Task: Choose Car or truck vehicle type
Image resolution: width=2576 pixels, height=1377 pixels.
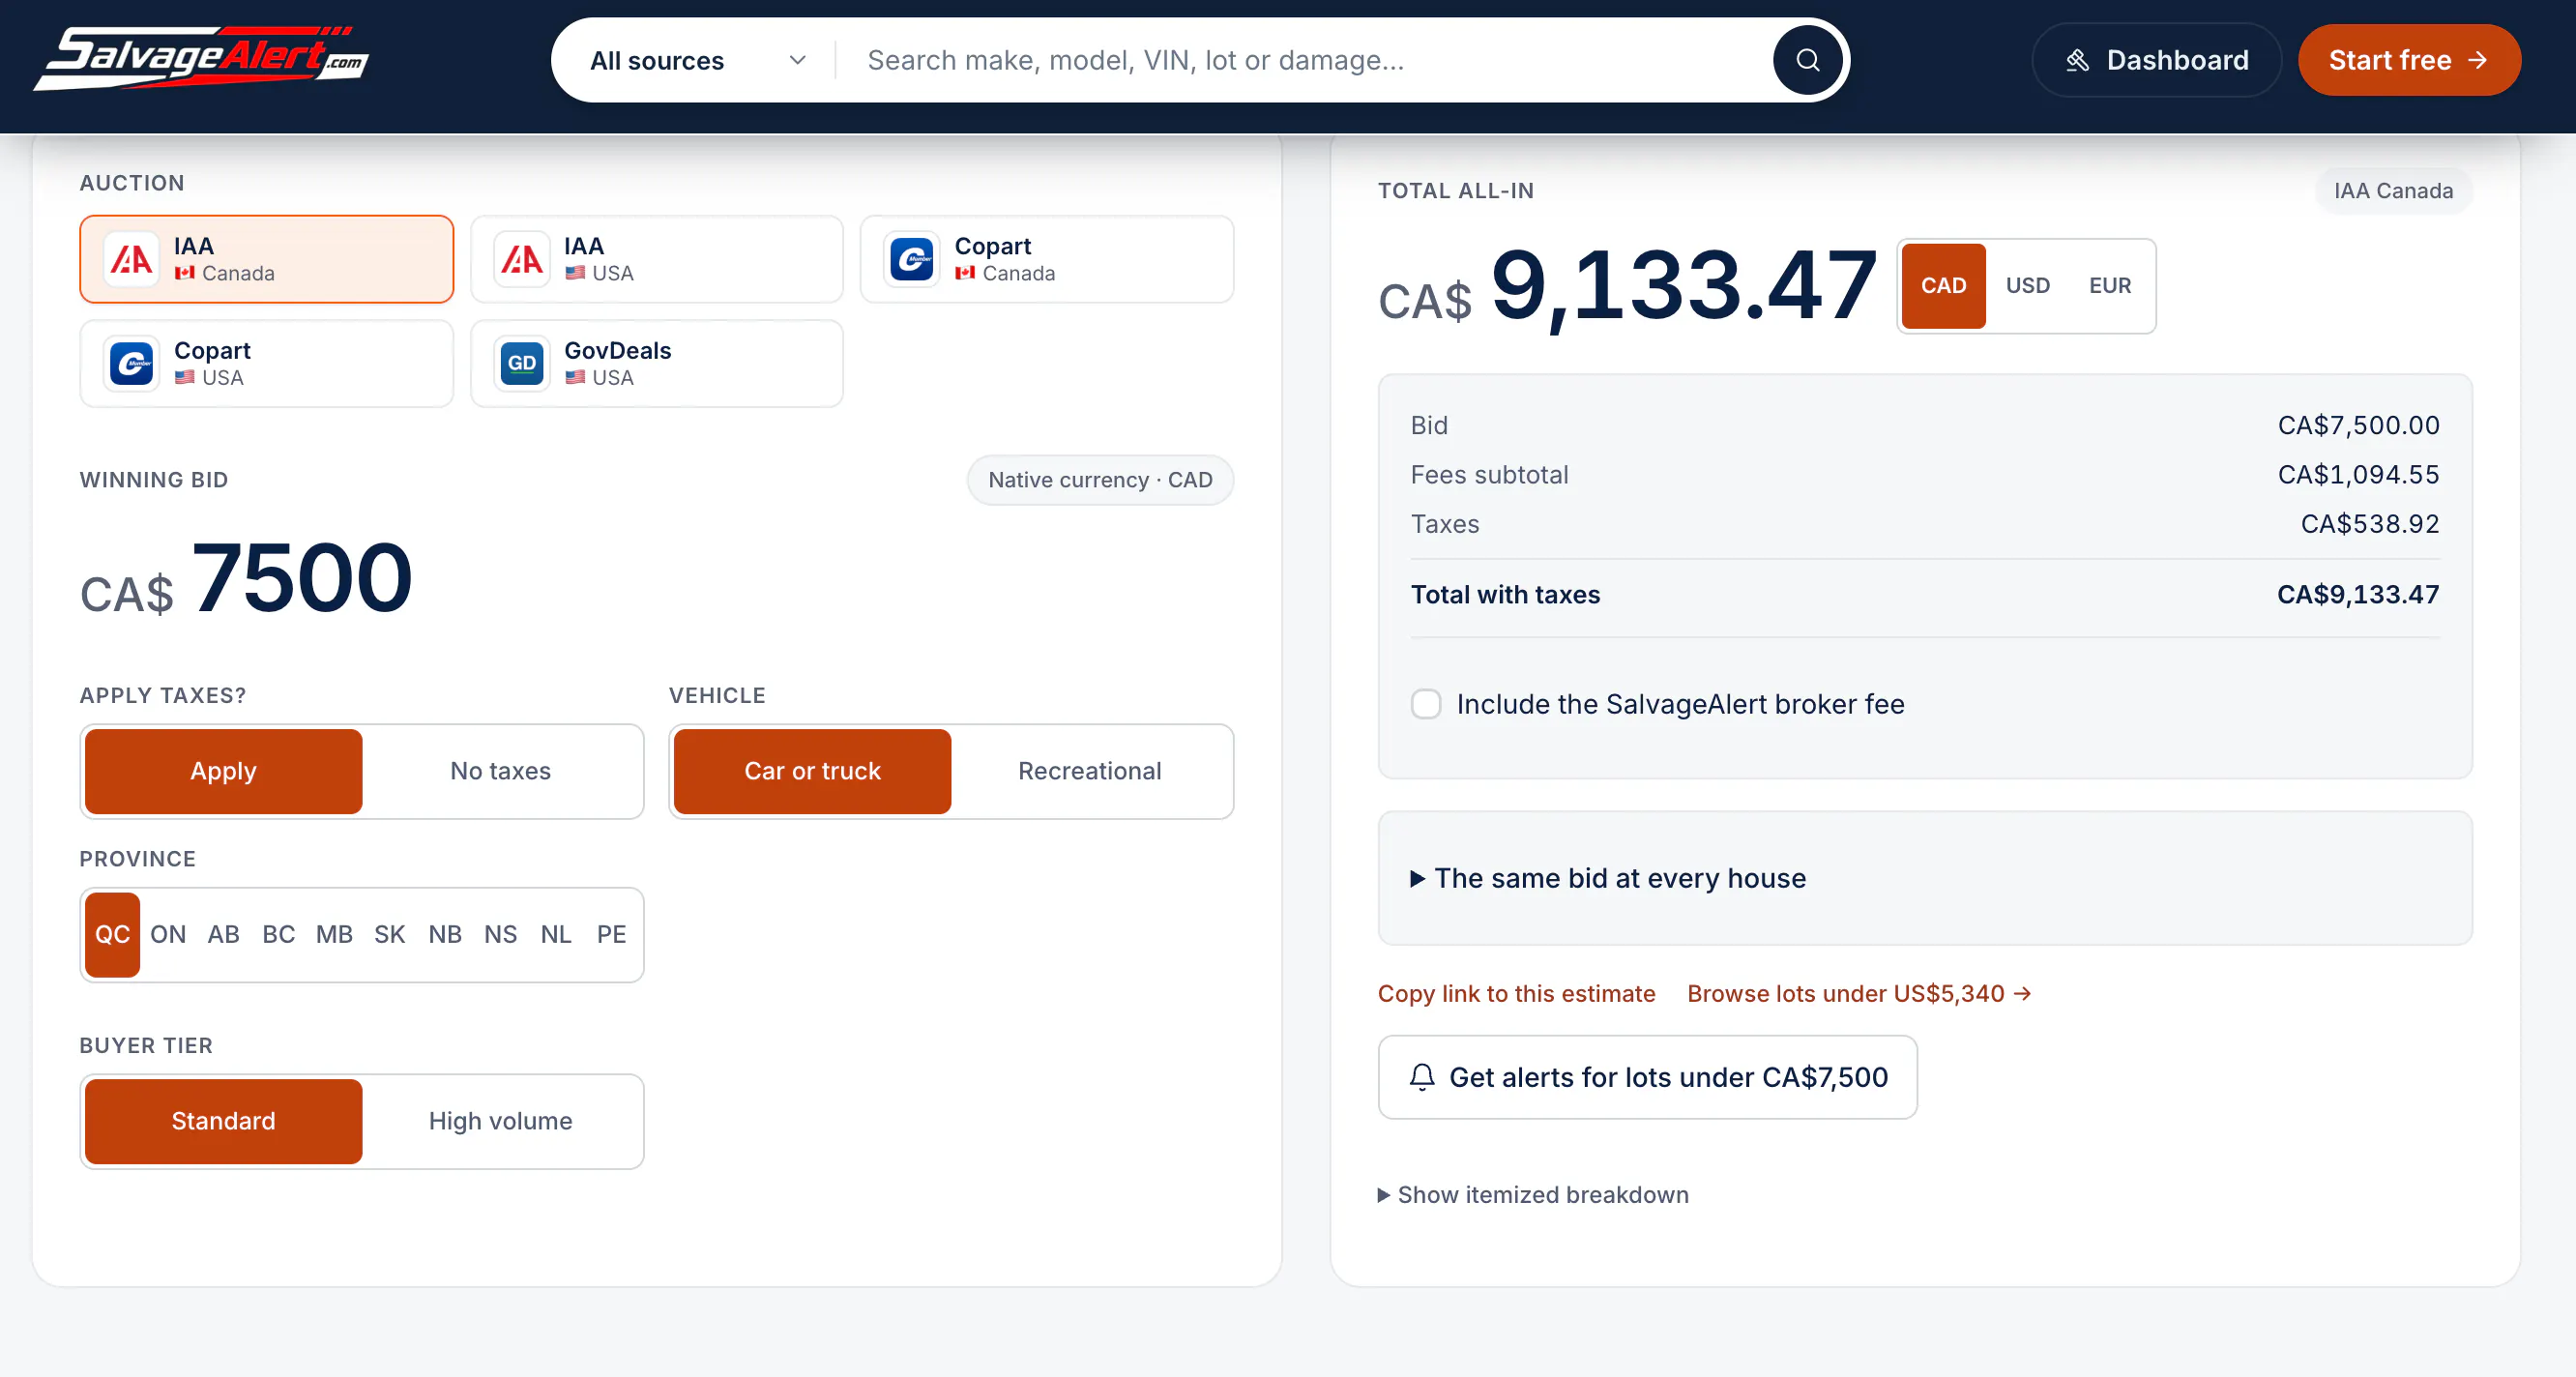Action: (812, 771)
